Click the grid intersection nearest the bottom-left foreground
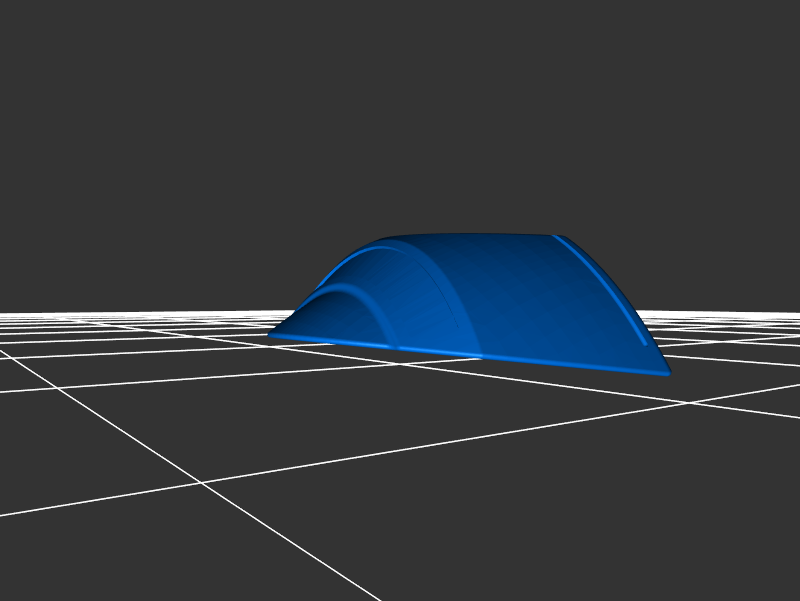Screen dimensions: 800x601 coord(202,483)
